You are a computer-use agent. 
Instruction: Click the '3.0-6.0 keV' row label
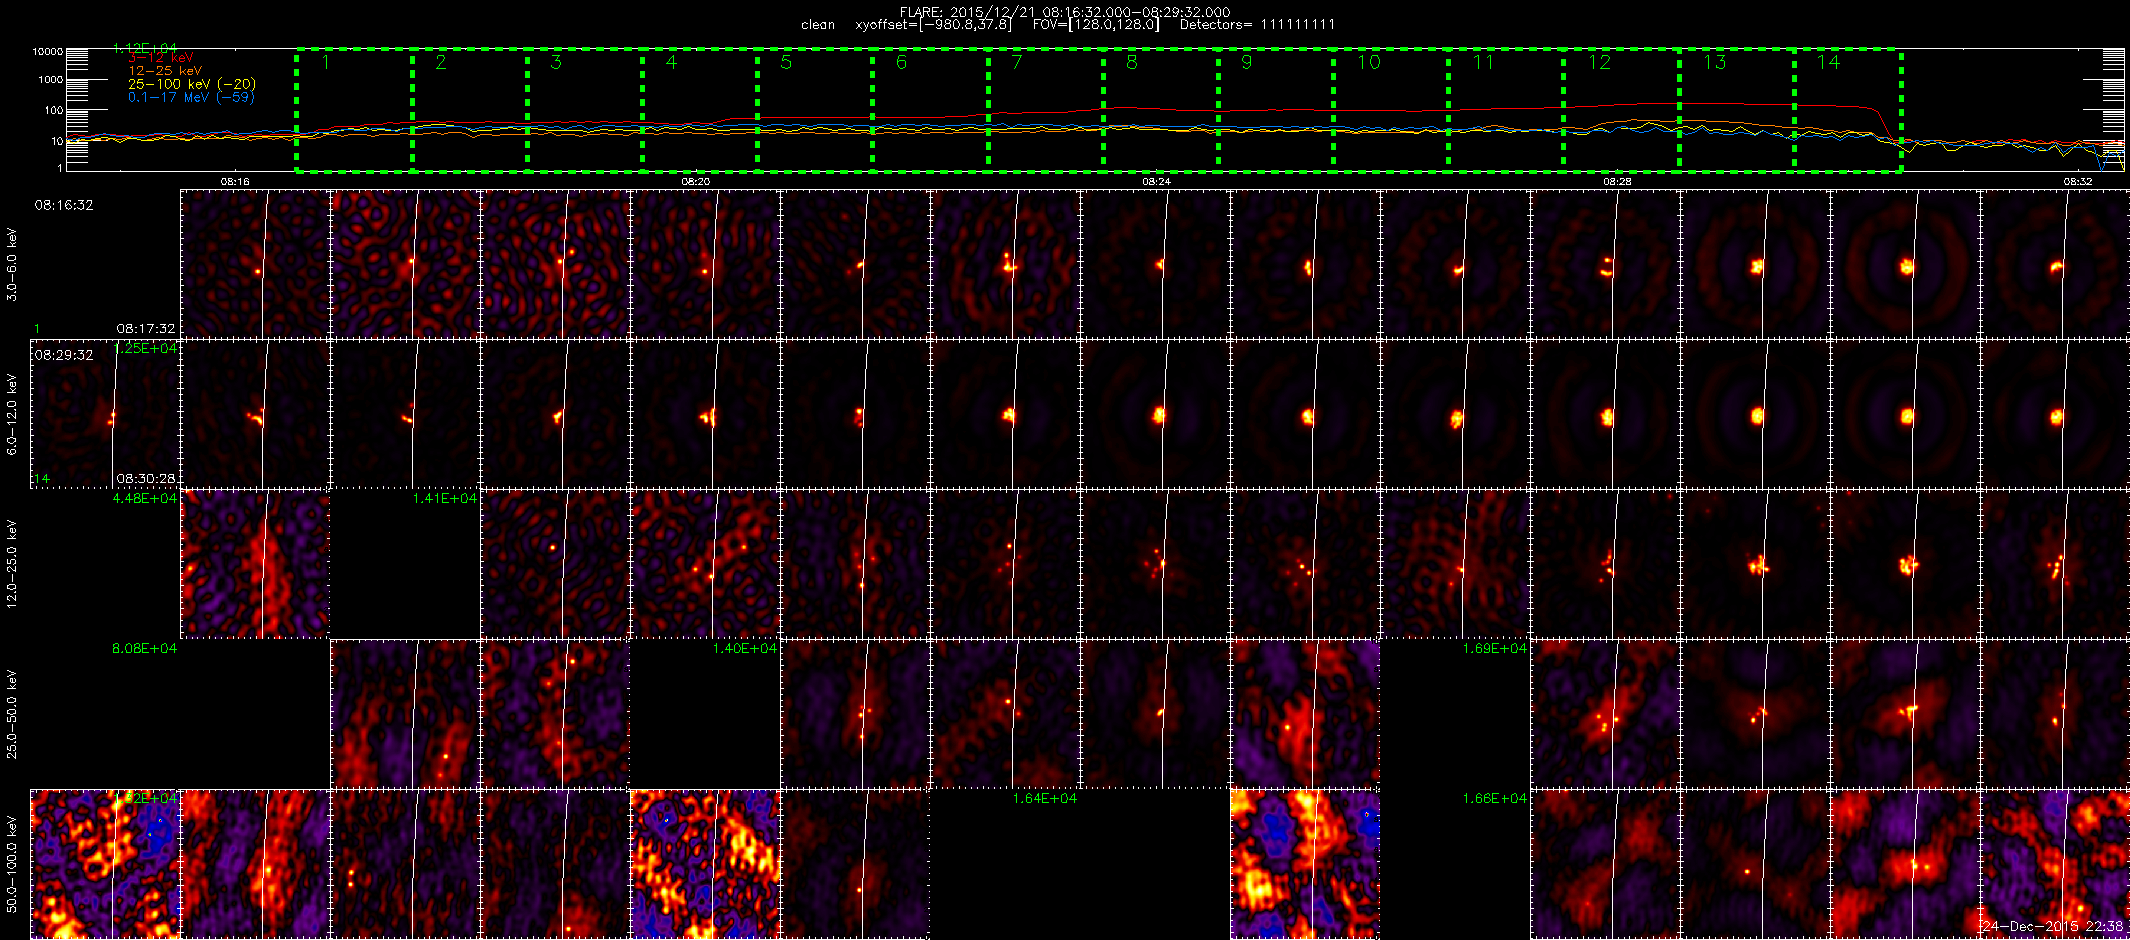[12, 264]
